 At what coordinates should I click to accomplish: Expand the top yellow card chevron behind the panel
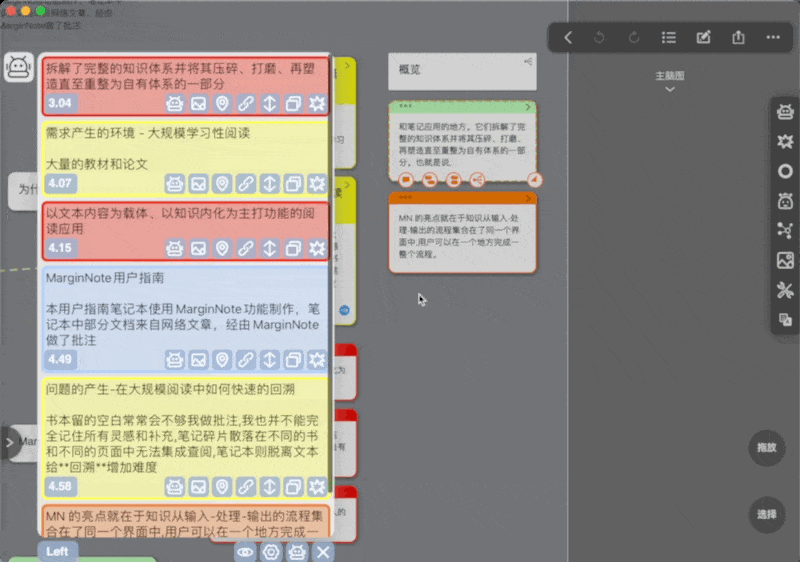pos(347,65)
